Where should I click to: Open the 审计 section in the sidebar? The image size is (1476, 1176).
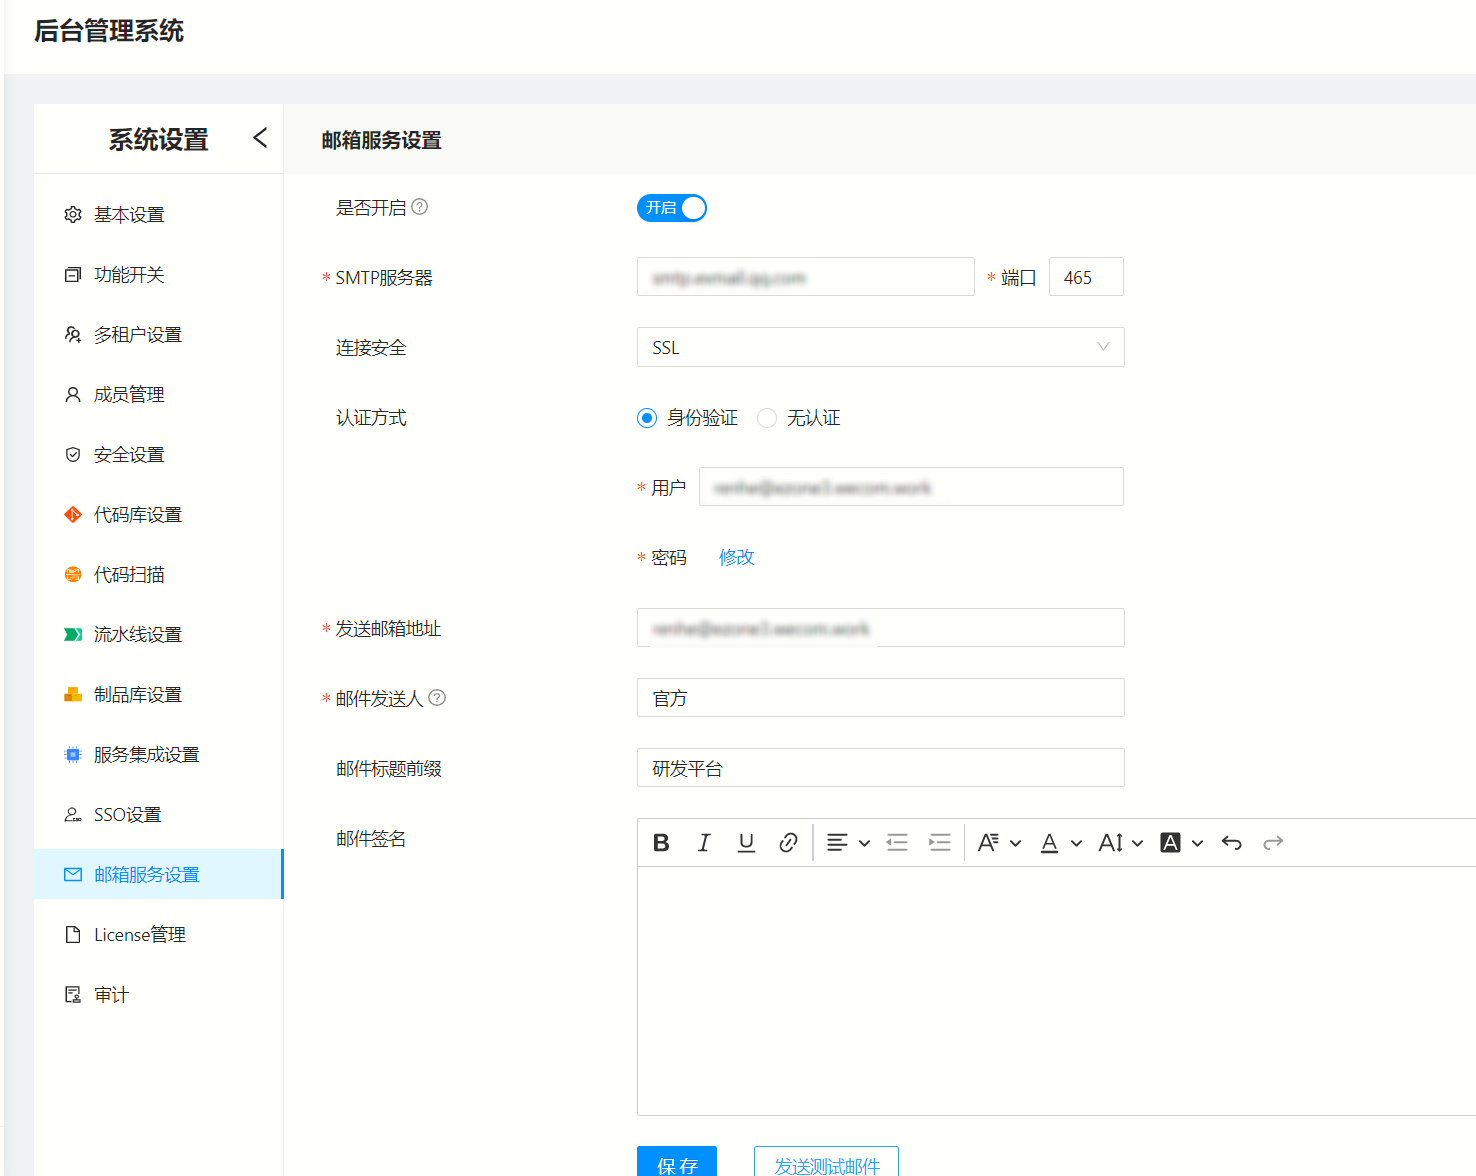pos(111,993)
